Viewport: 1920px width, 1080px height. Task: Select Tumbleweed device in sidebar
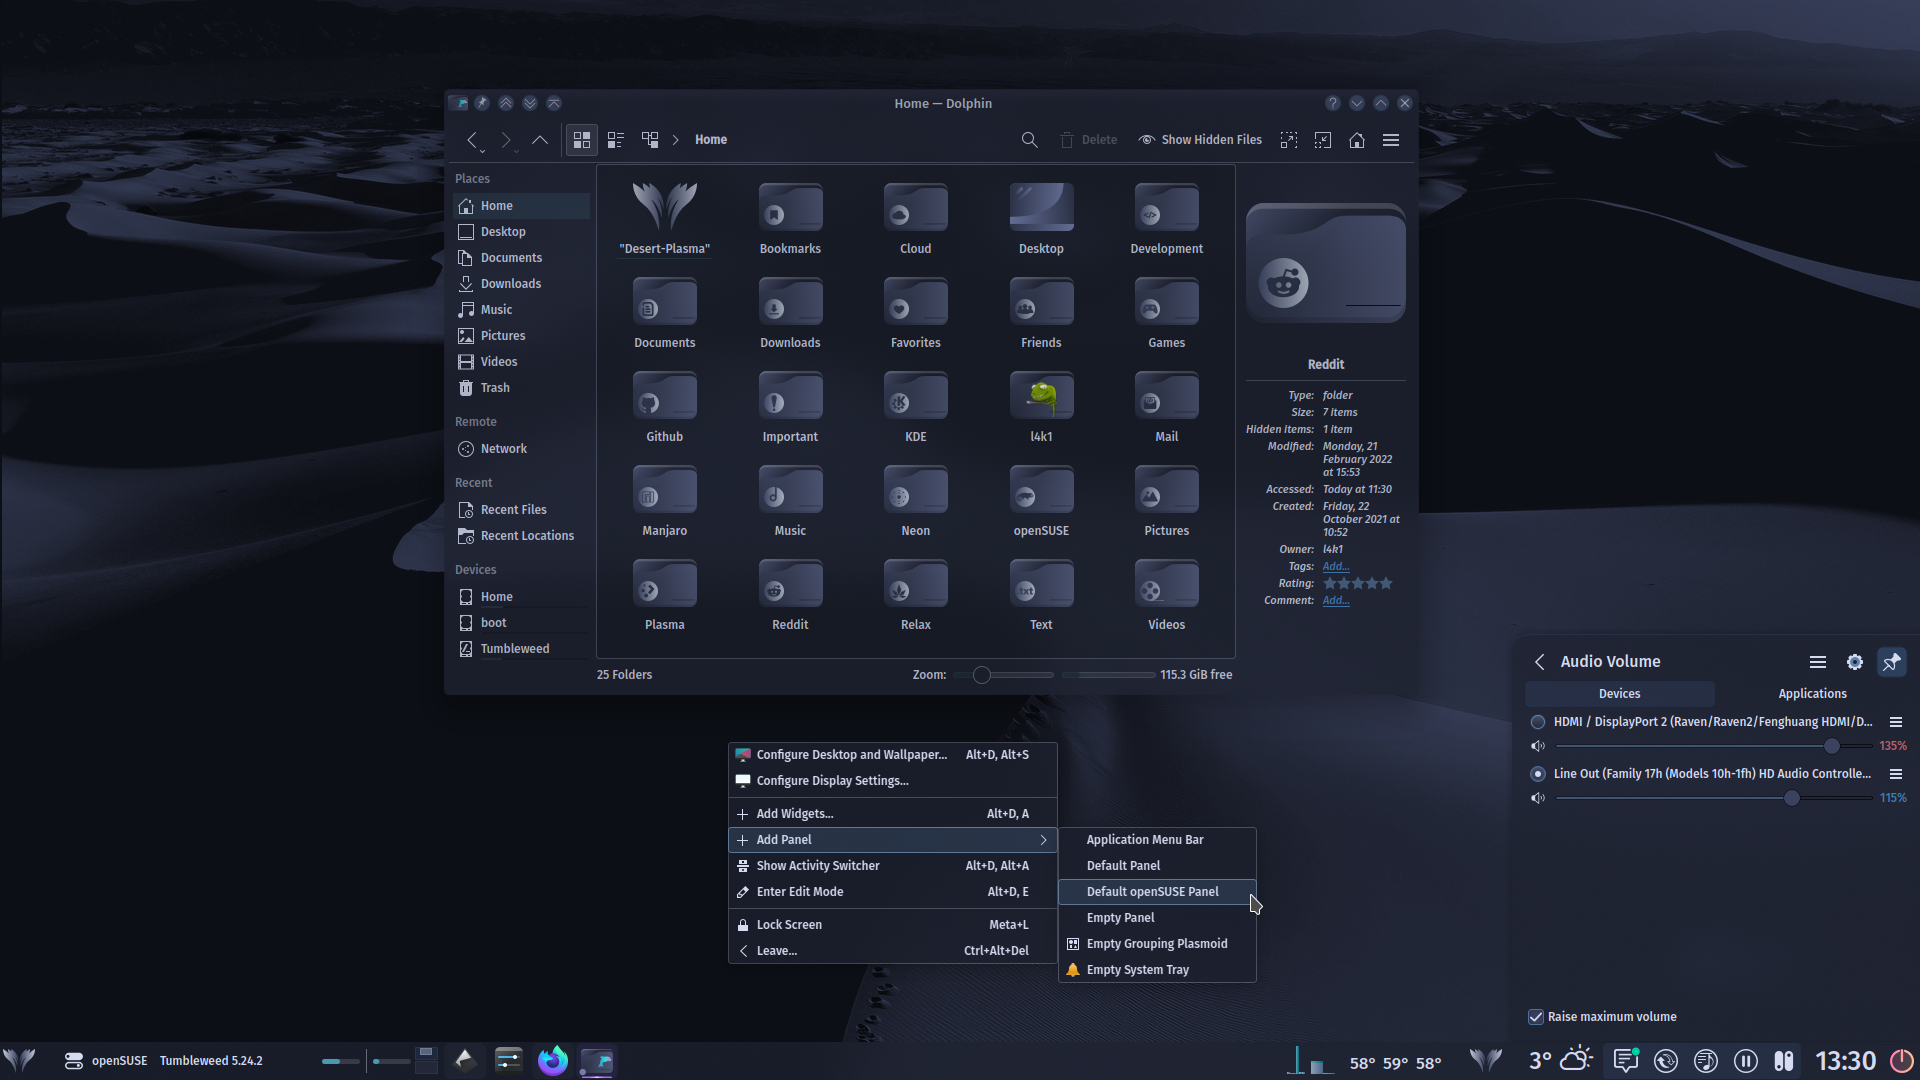coord(521,649)
